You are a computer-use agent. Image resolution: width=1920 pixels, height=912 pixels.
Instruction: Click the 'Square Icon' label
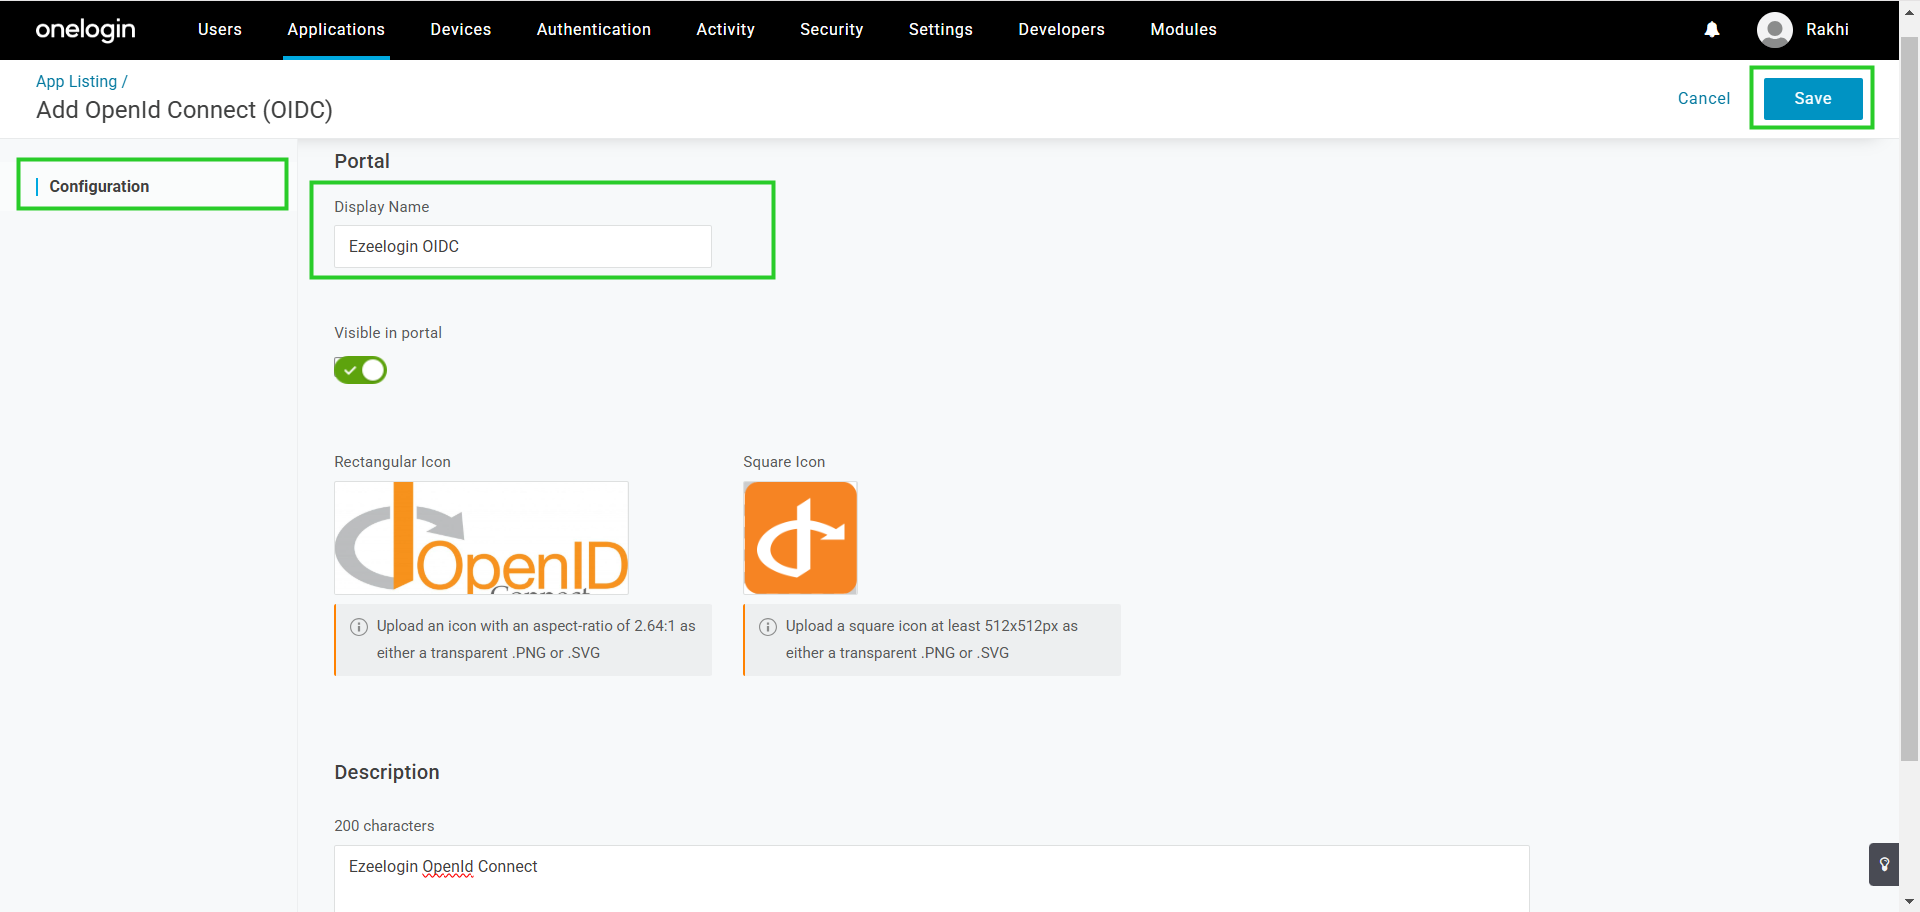point(784,462)
